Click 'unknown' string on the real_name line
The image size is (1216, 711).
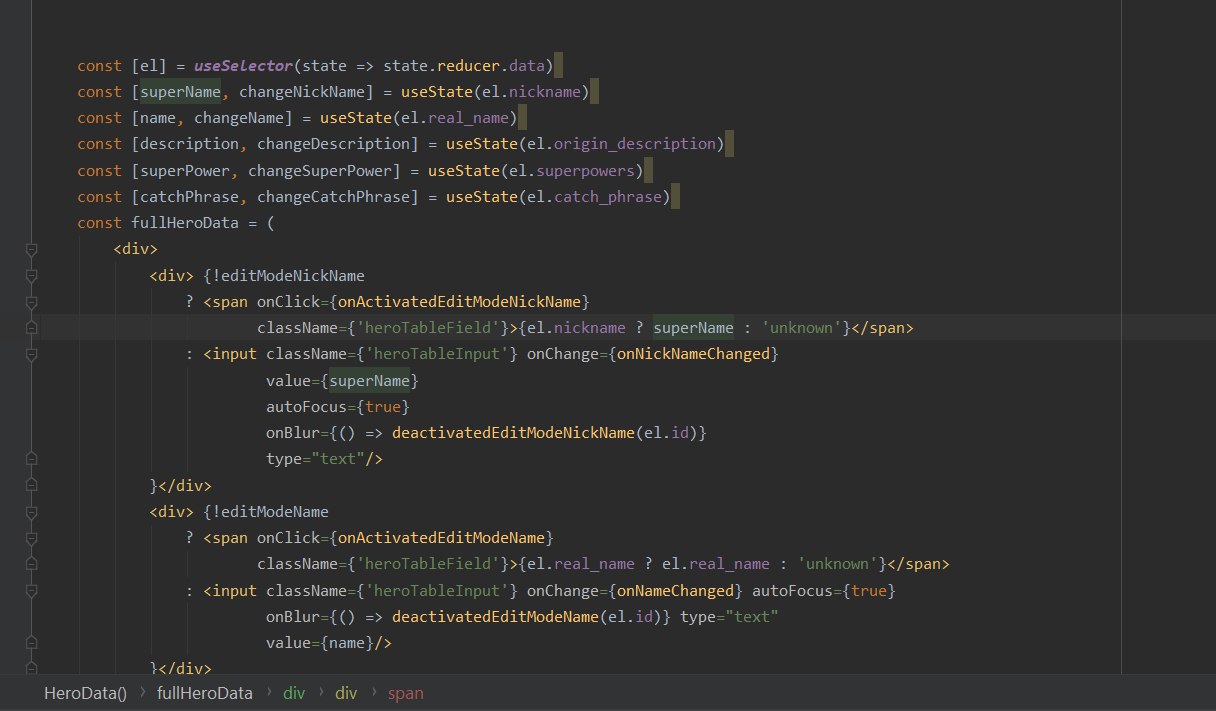tap(839, 564)
